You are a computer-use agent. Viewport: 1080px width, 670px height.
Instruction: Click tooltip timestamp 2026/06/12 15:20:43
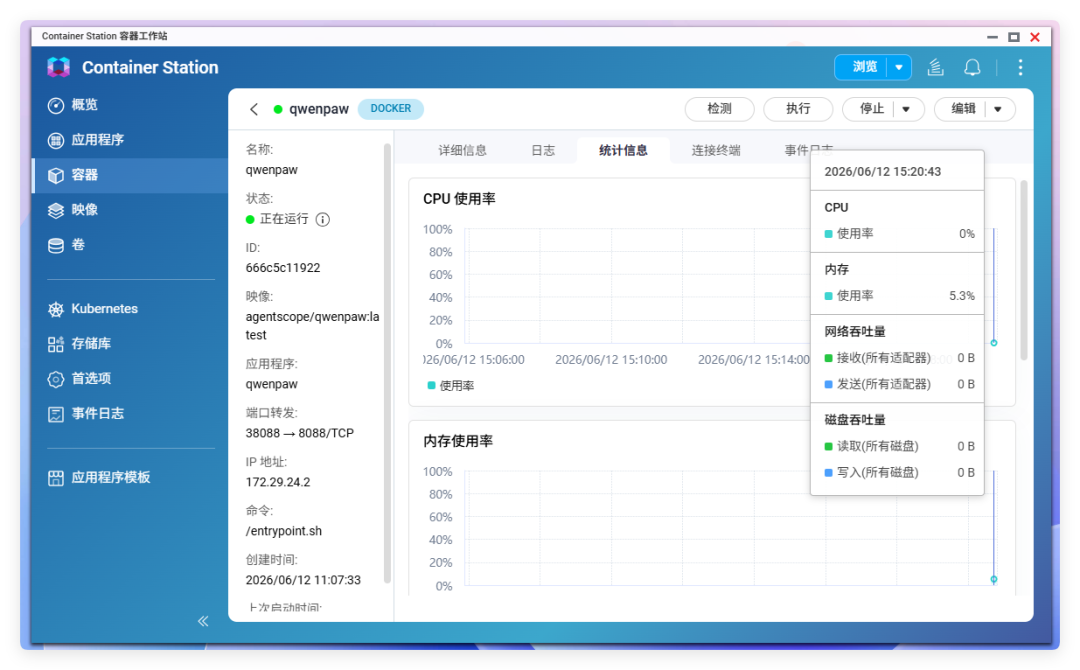[x=882, y=171]
